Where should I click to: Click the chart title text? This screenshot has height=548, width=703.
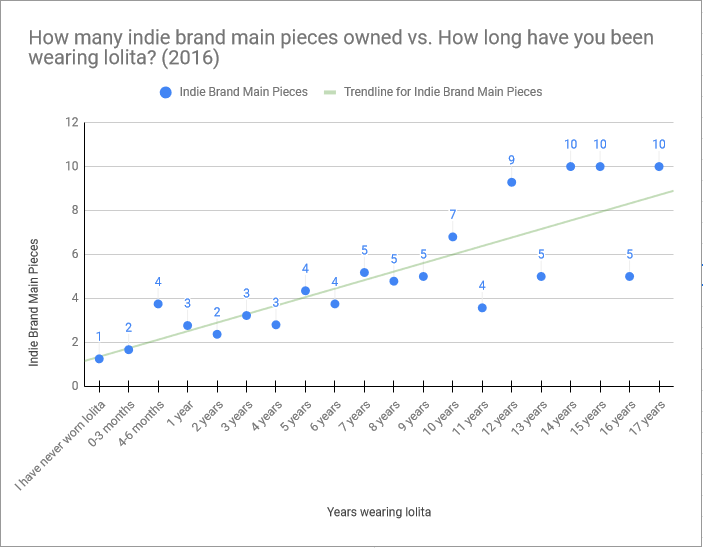click(x=340, y=50)
